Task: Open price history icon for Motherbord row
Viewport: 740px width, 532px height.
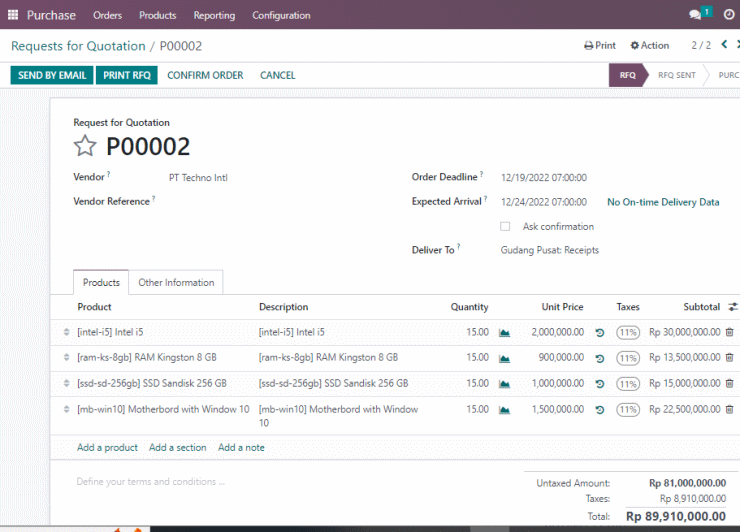Action: [x=600, y=410]
